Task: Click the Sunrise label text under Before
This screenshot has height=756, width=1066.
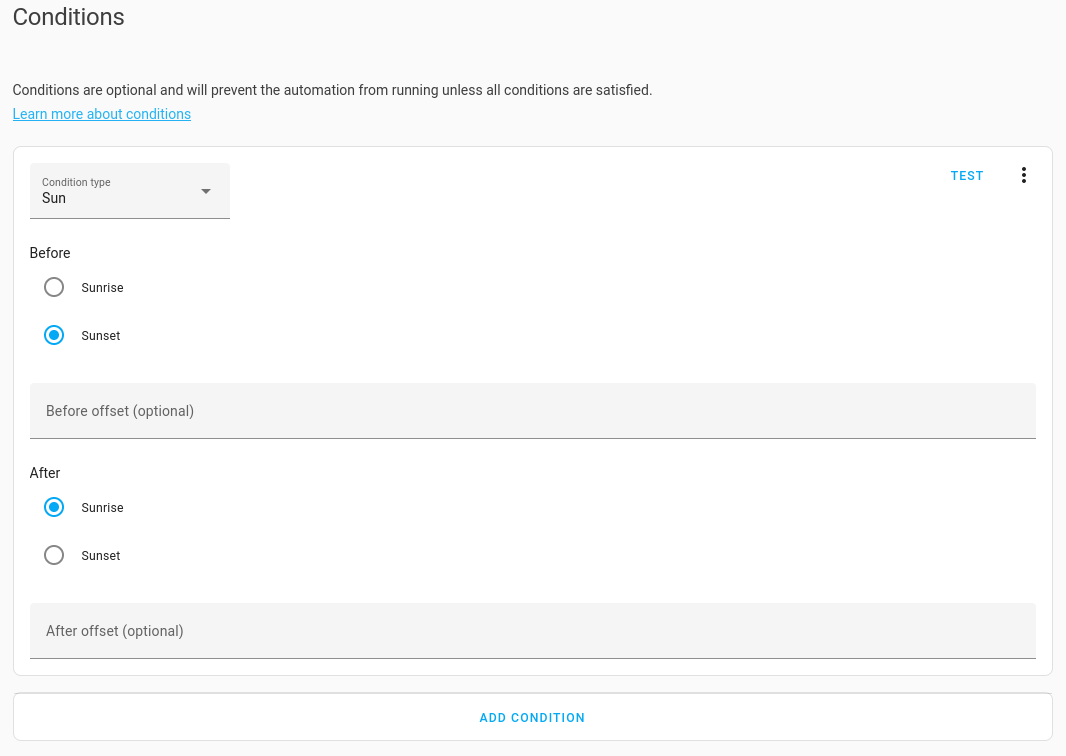Action: [x=102, y=288]
